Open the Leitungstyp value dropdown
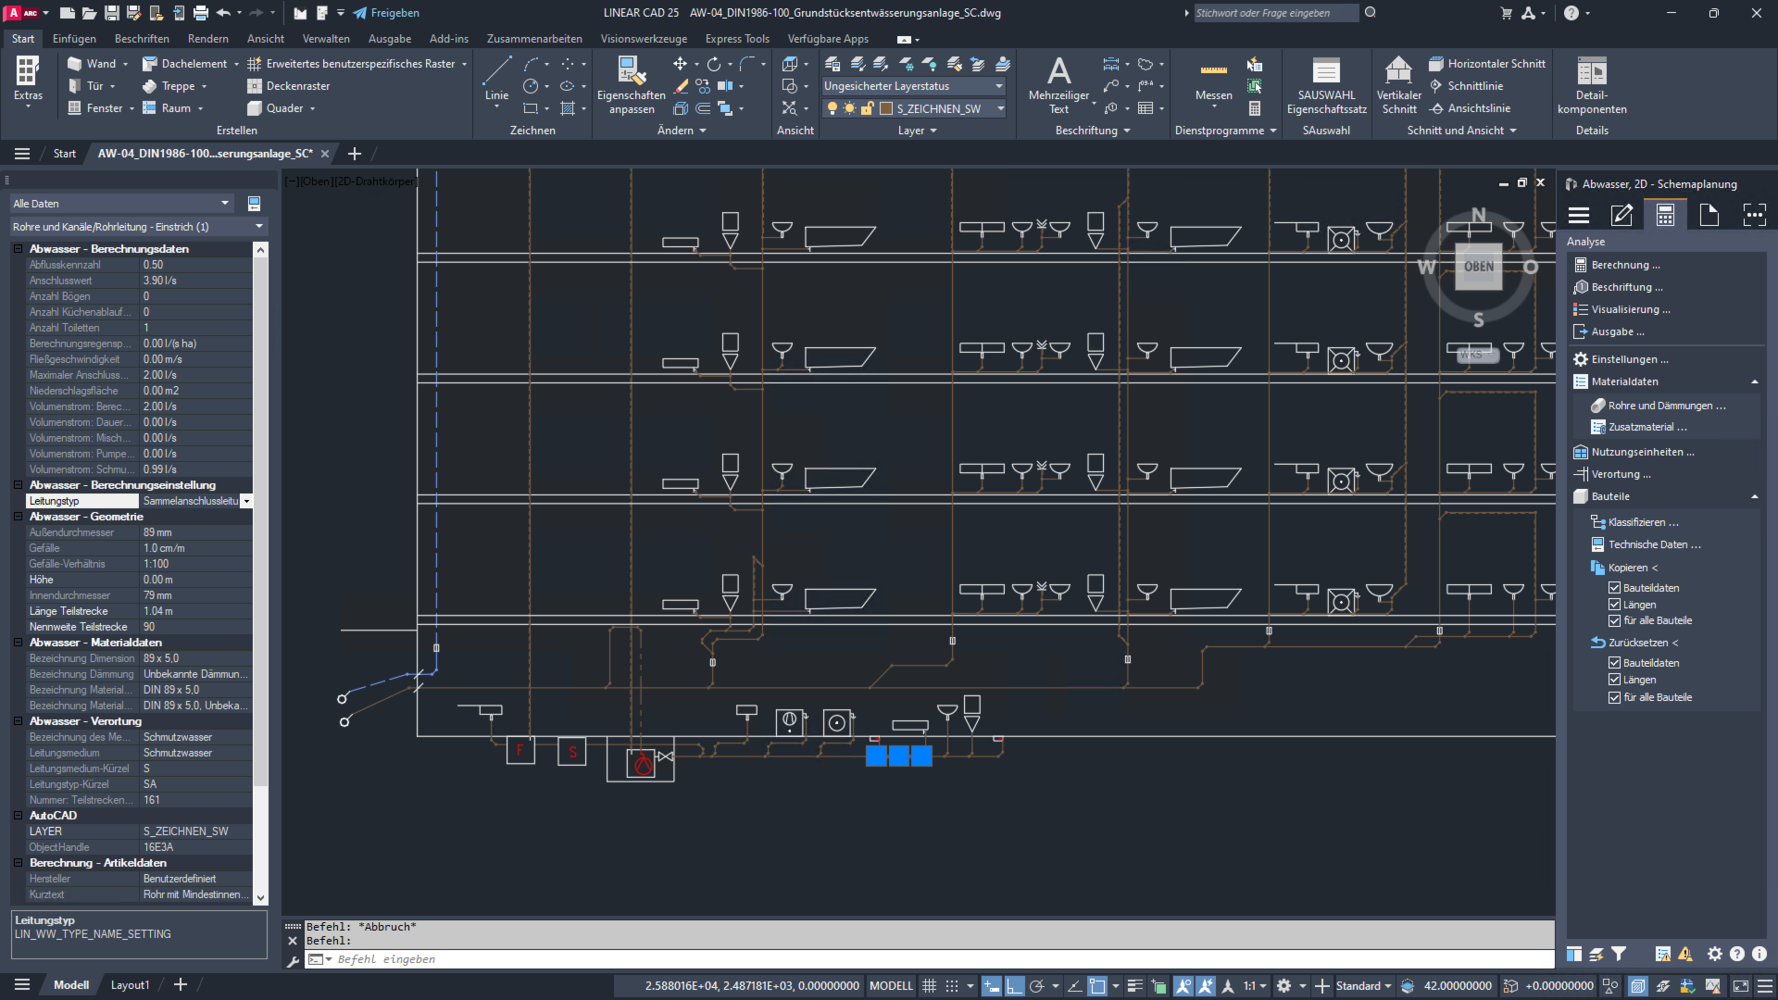 247,501
